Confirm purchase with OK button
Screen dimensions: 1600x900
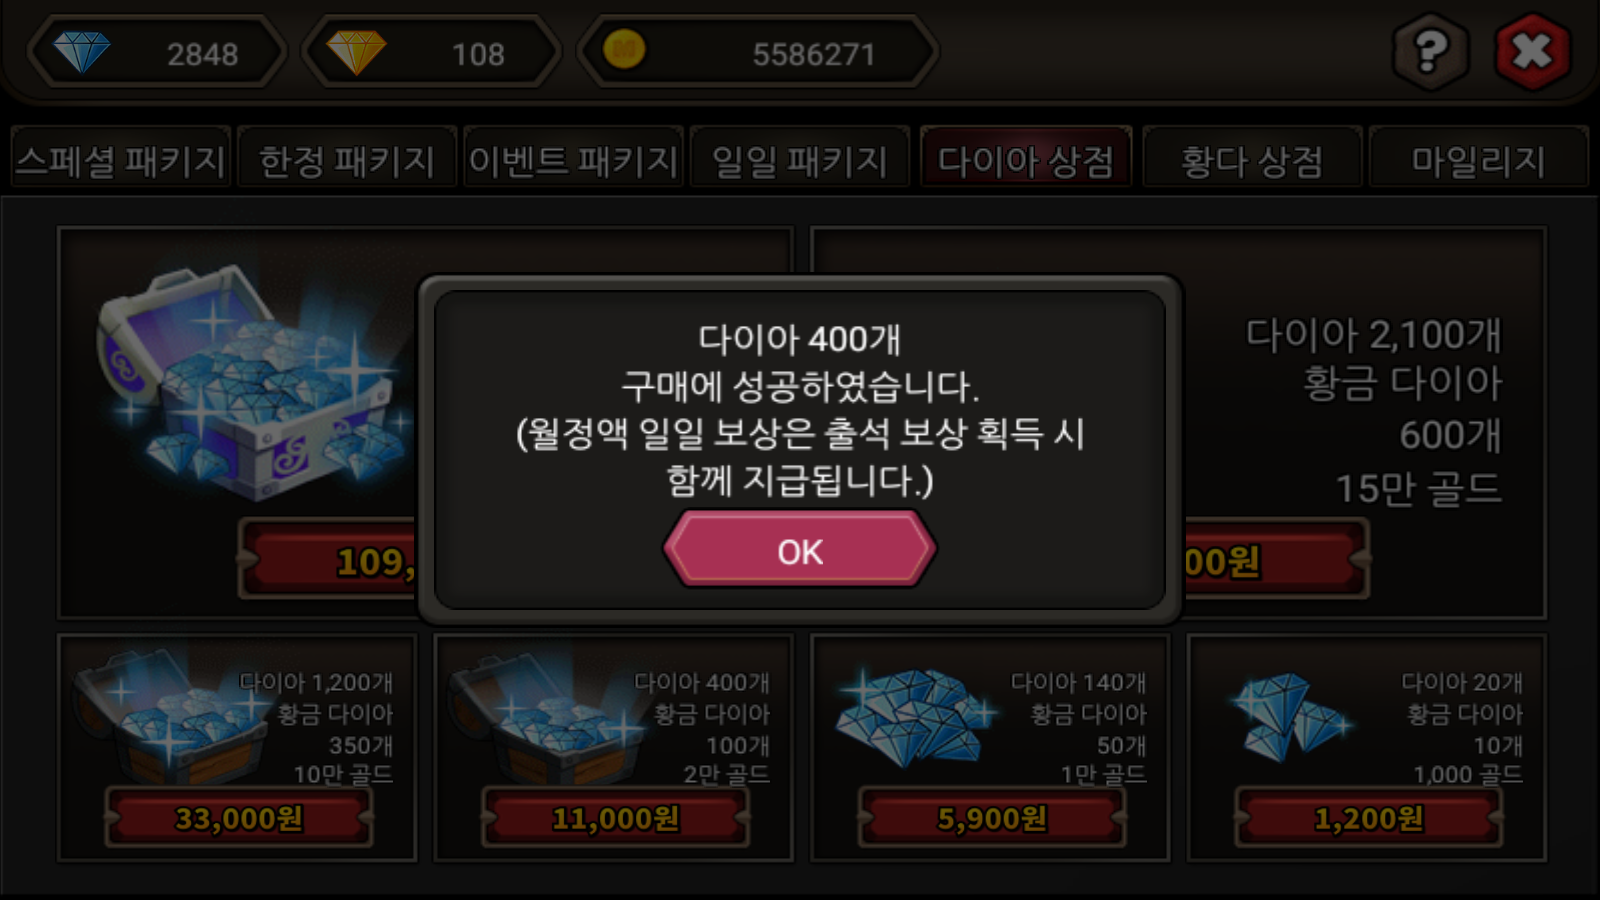[x=800, y=550]
